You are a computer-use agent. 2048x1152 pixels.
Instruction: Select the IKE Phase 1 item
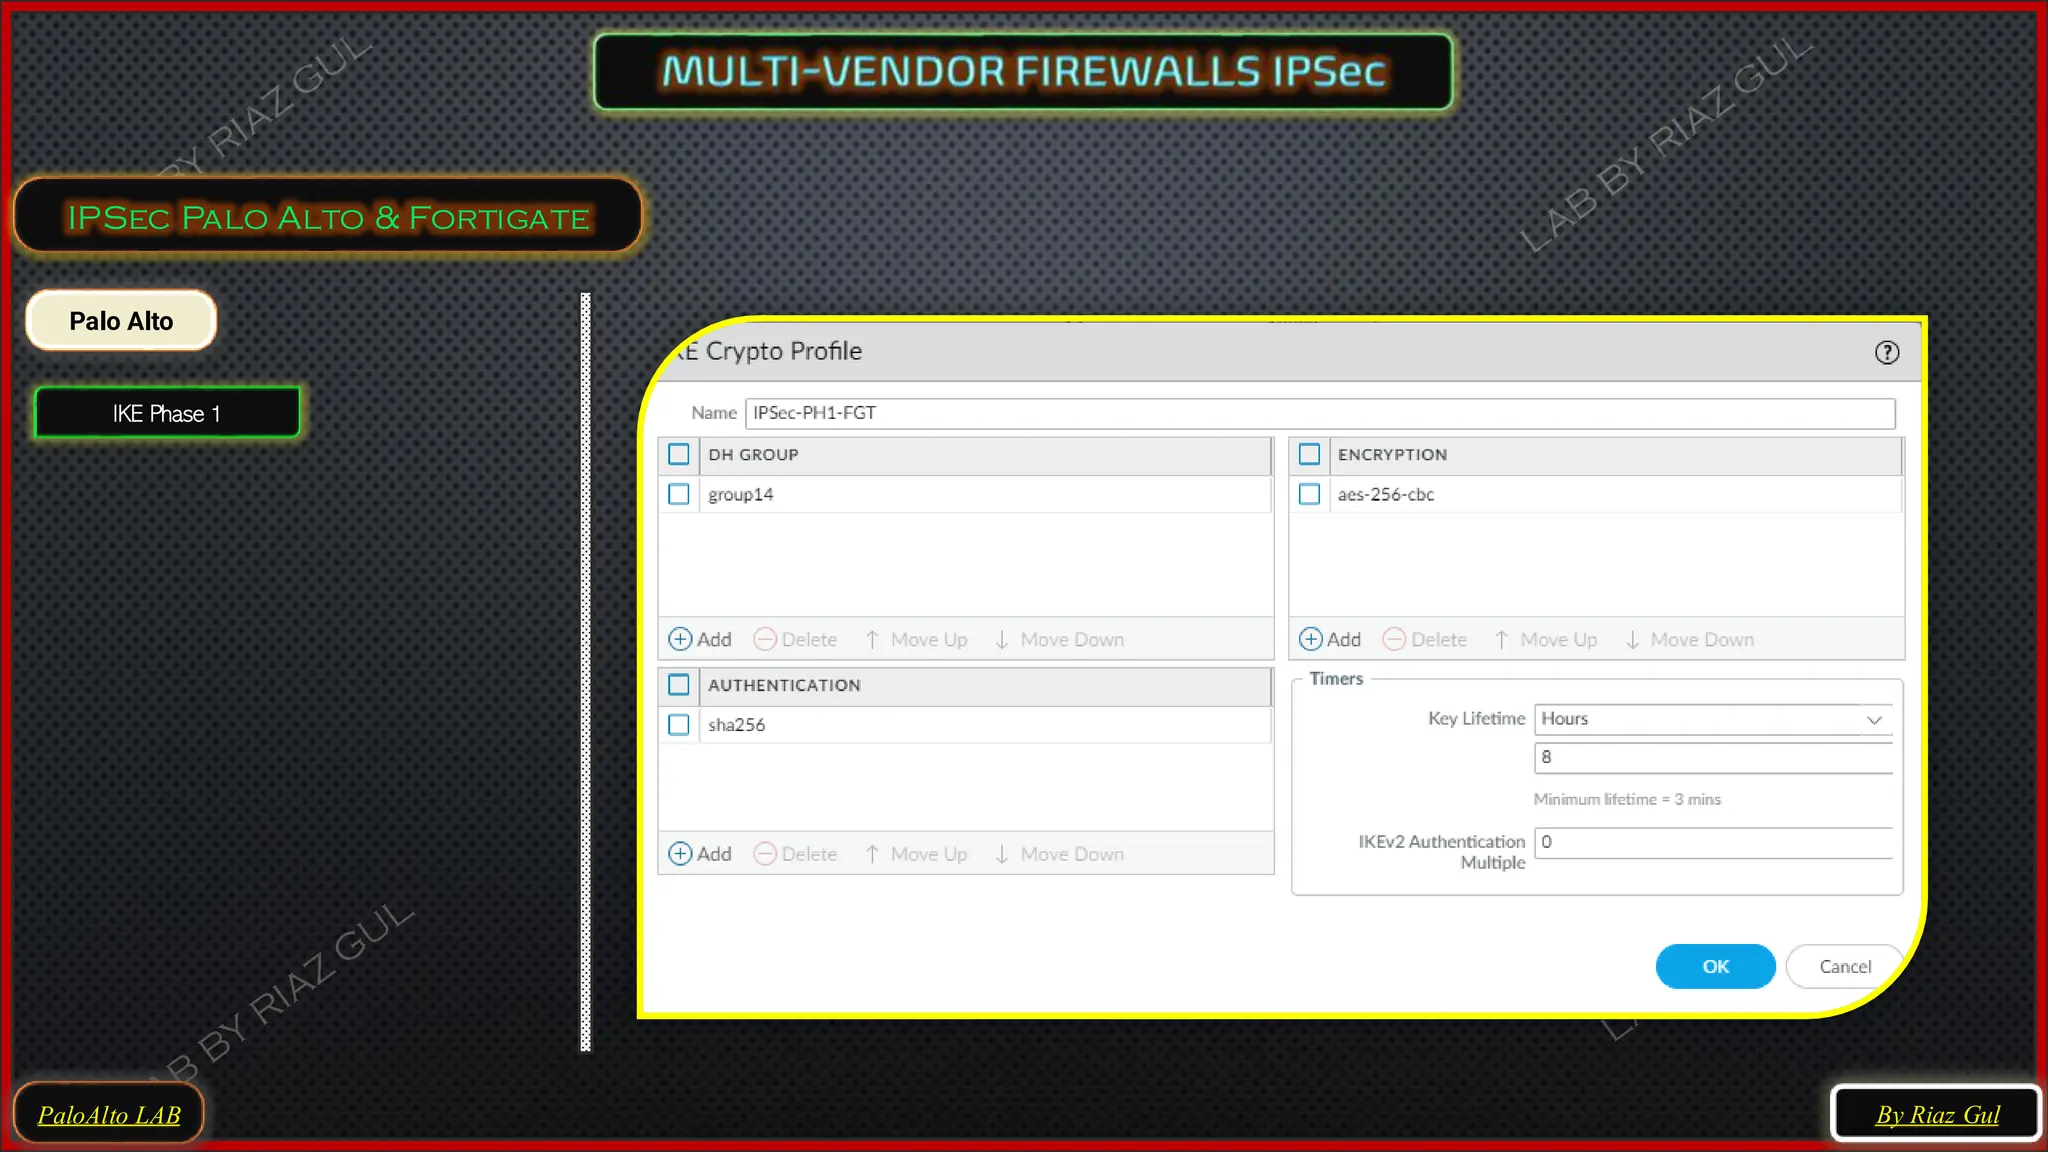[x=167, y=413]
